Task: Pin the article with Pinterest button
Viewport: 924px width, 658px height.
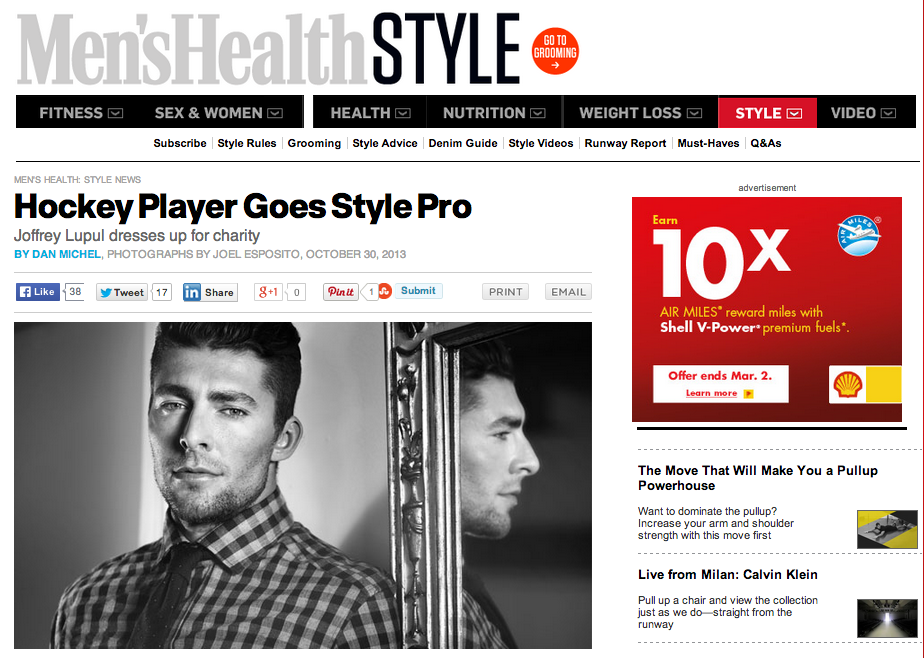Action: click(x=341, y=292)
